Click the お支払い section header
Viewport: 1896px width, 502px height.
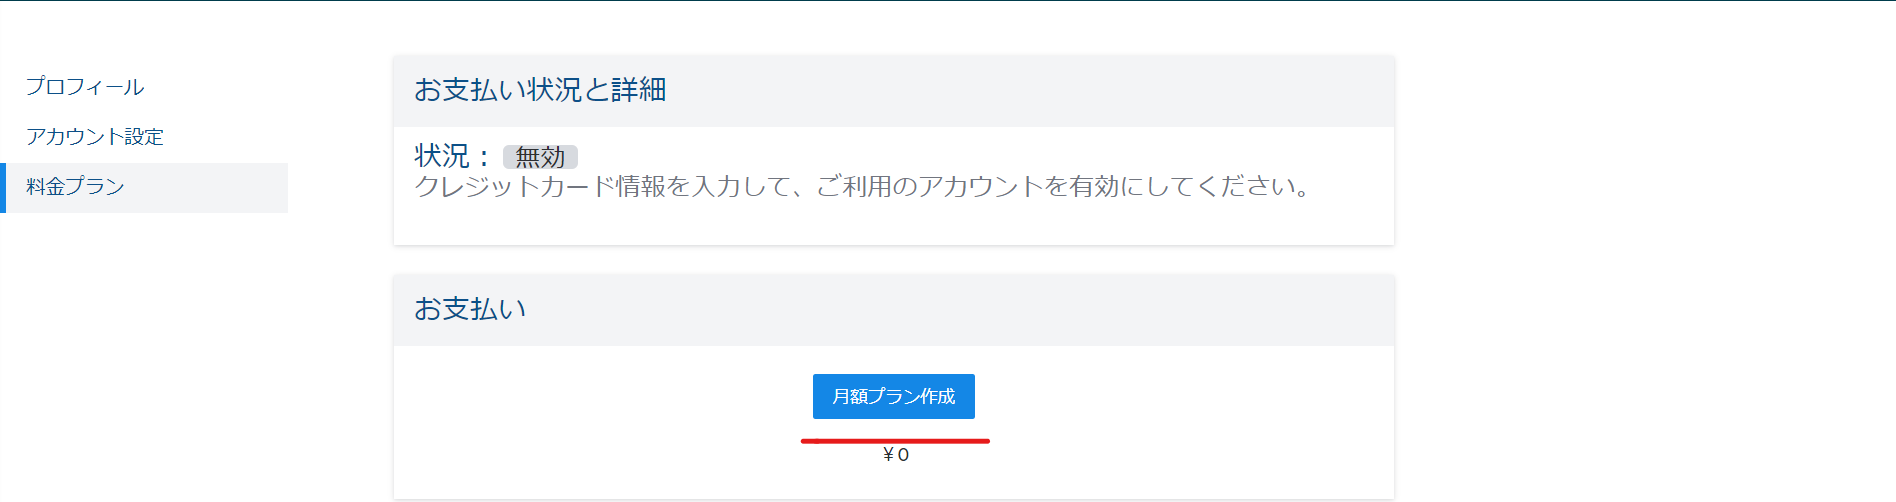pos(894,310)
